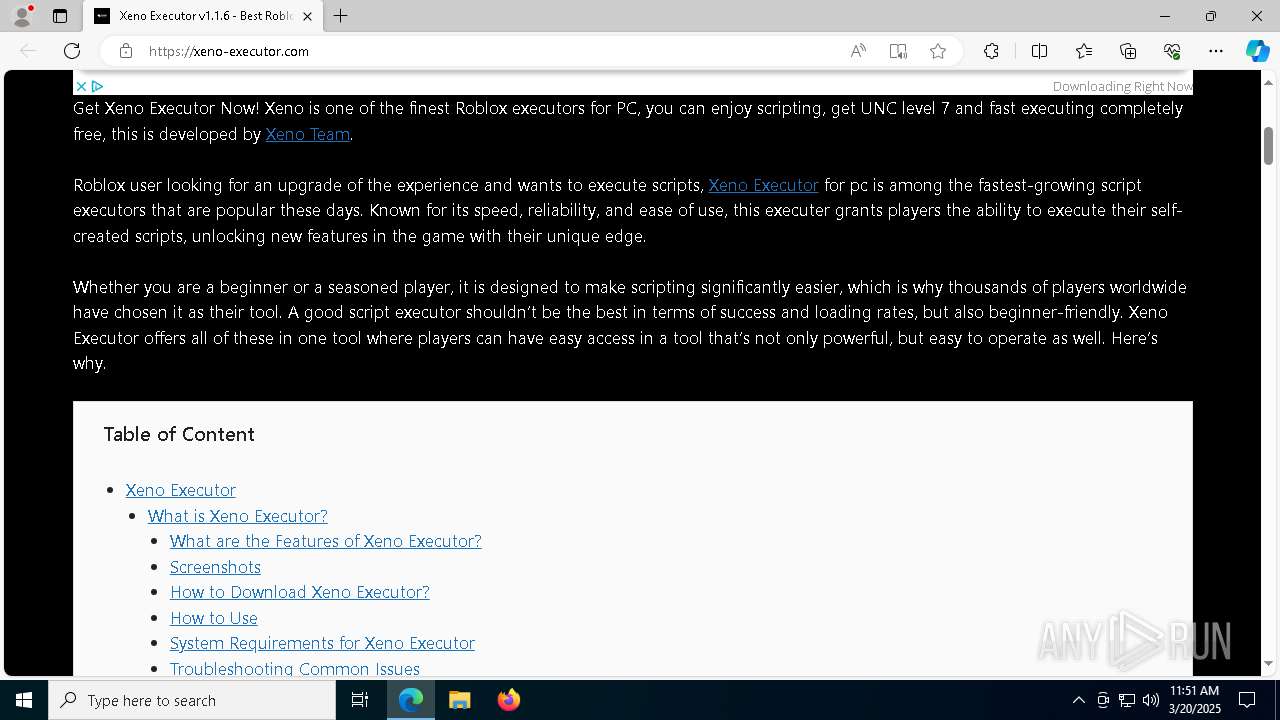Screen dimensions: 1280x720
Task: Launch Firefox from the taskbar
Action: tap(509, 700)
